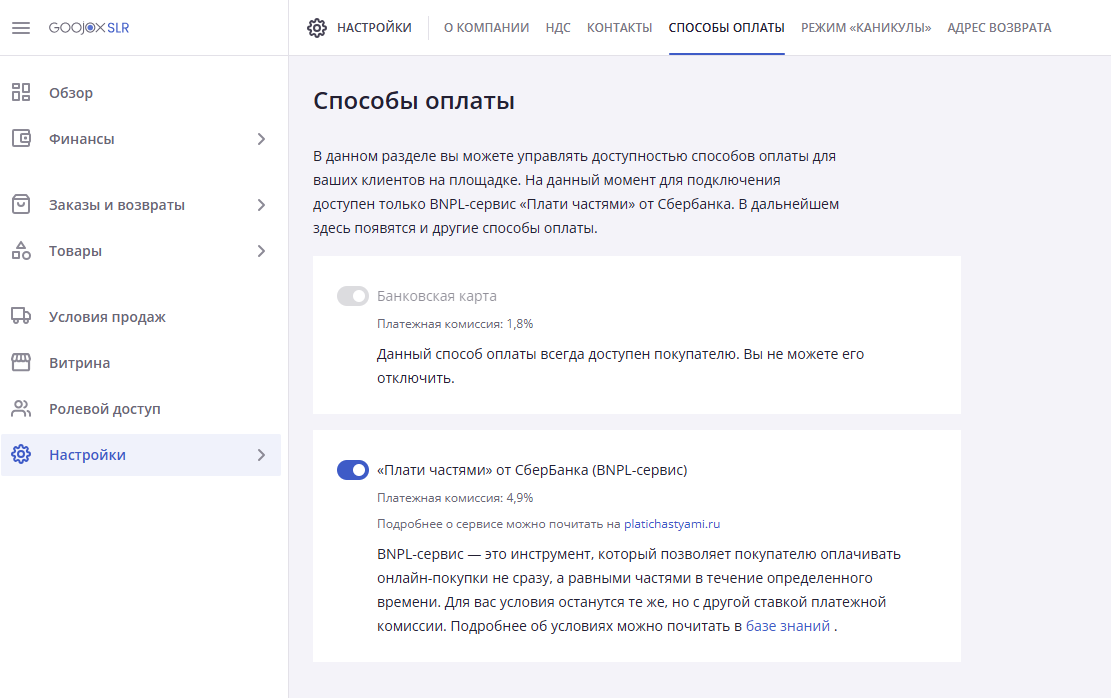
Task: Click the Витрина storefront icon
Action: click(21, 363)
